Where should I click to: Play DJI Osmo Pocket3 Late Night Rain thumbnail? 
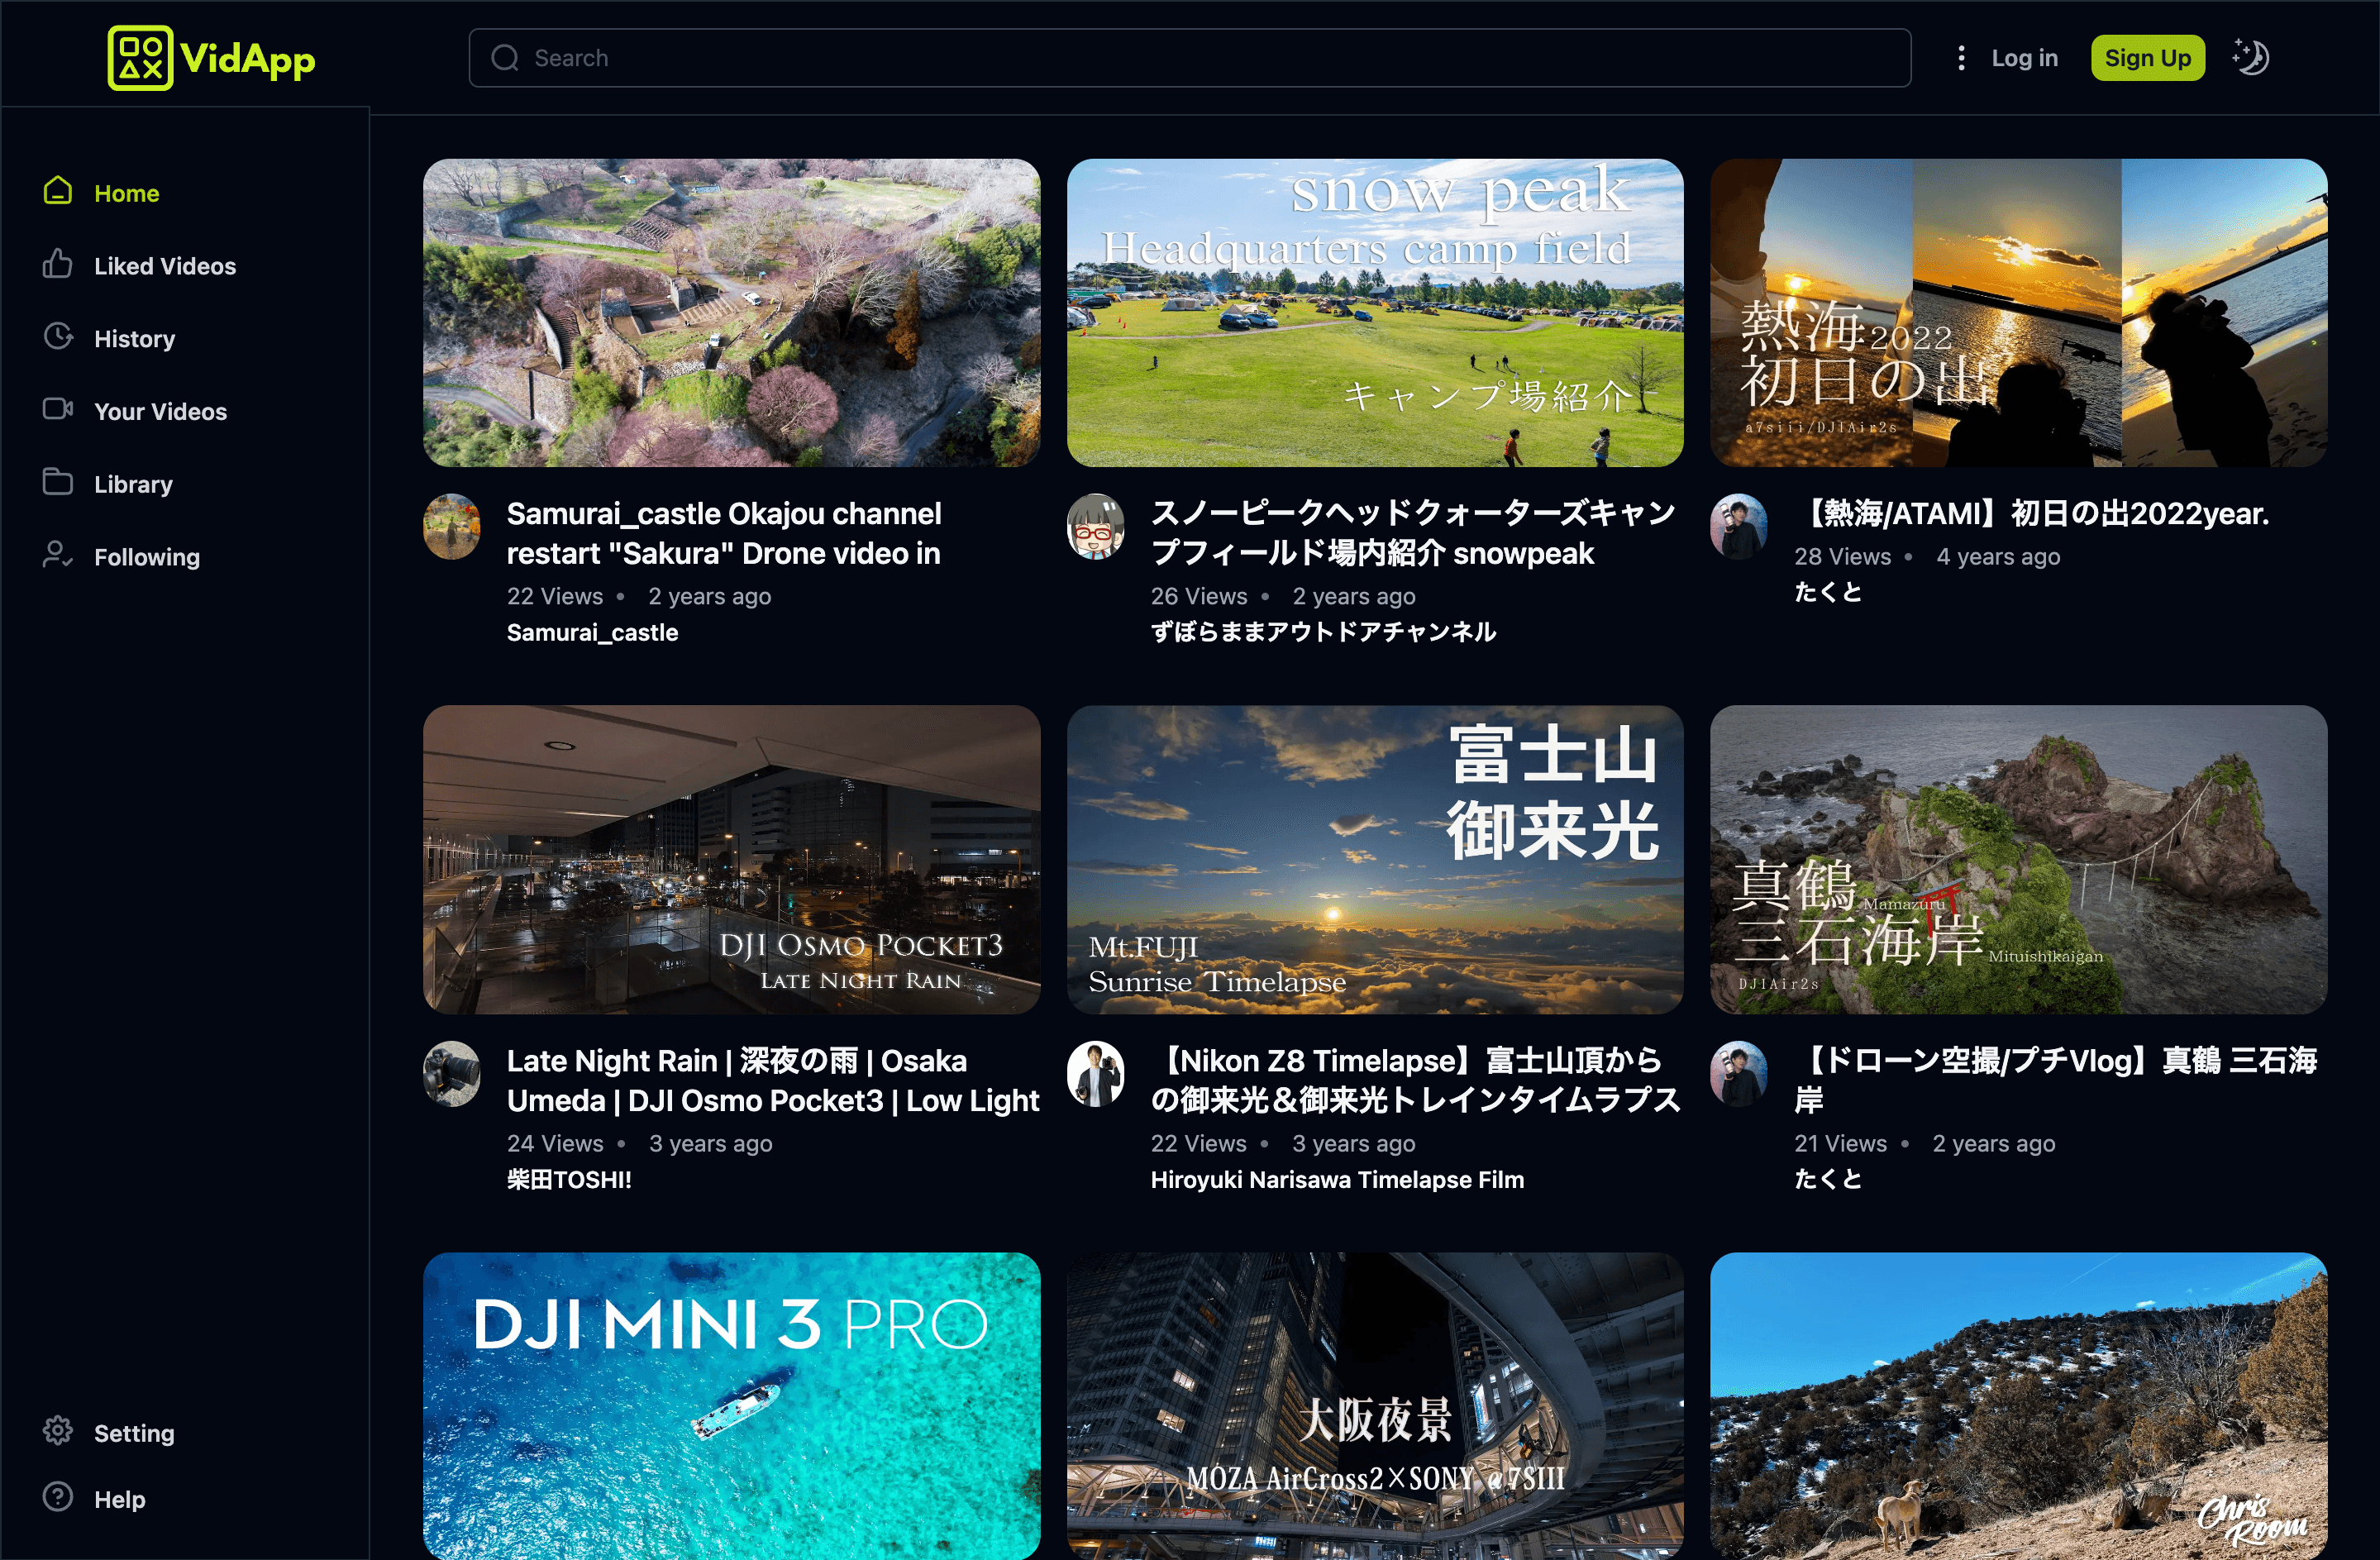click(x=731, y=859)
